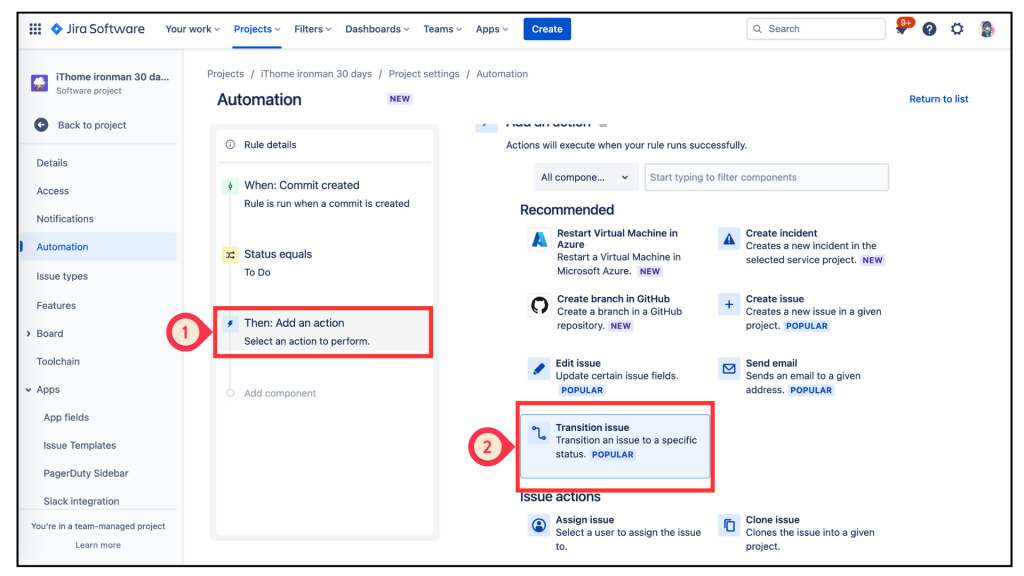Collapse the Apps sidebar section
Screen dimensions: 1024x576
coord(28,390)
